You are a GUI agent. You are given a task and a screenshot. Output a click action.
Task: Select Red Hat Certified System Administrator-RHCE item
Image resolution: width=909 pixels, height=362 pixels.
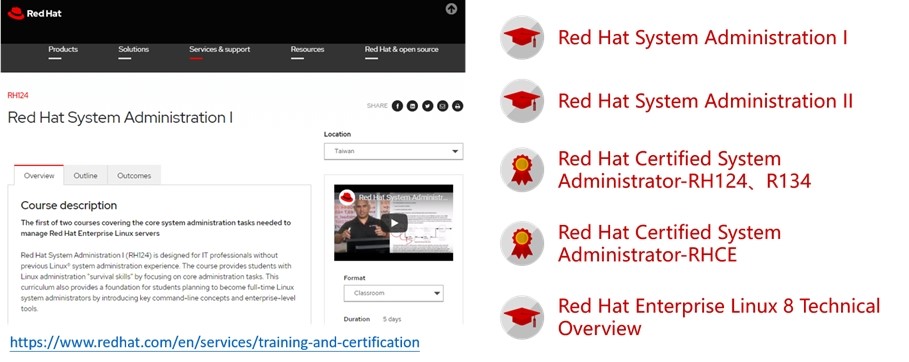pos(670,243)
